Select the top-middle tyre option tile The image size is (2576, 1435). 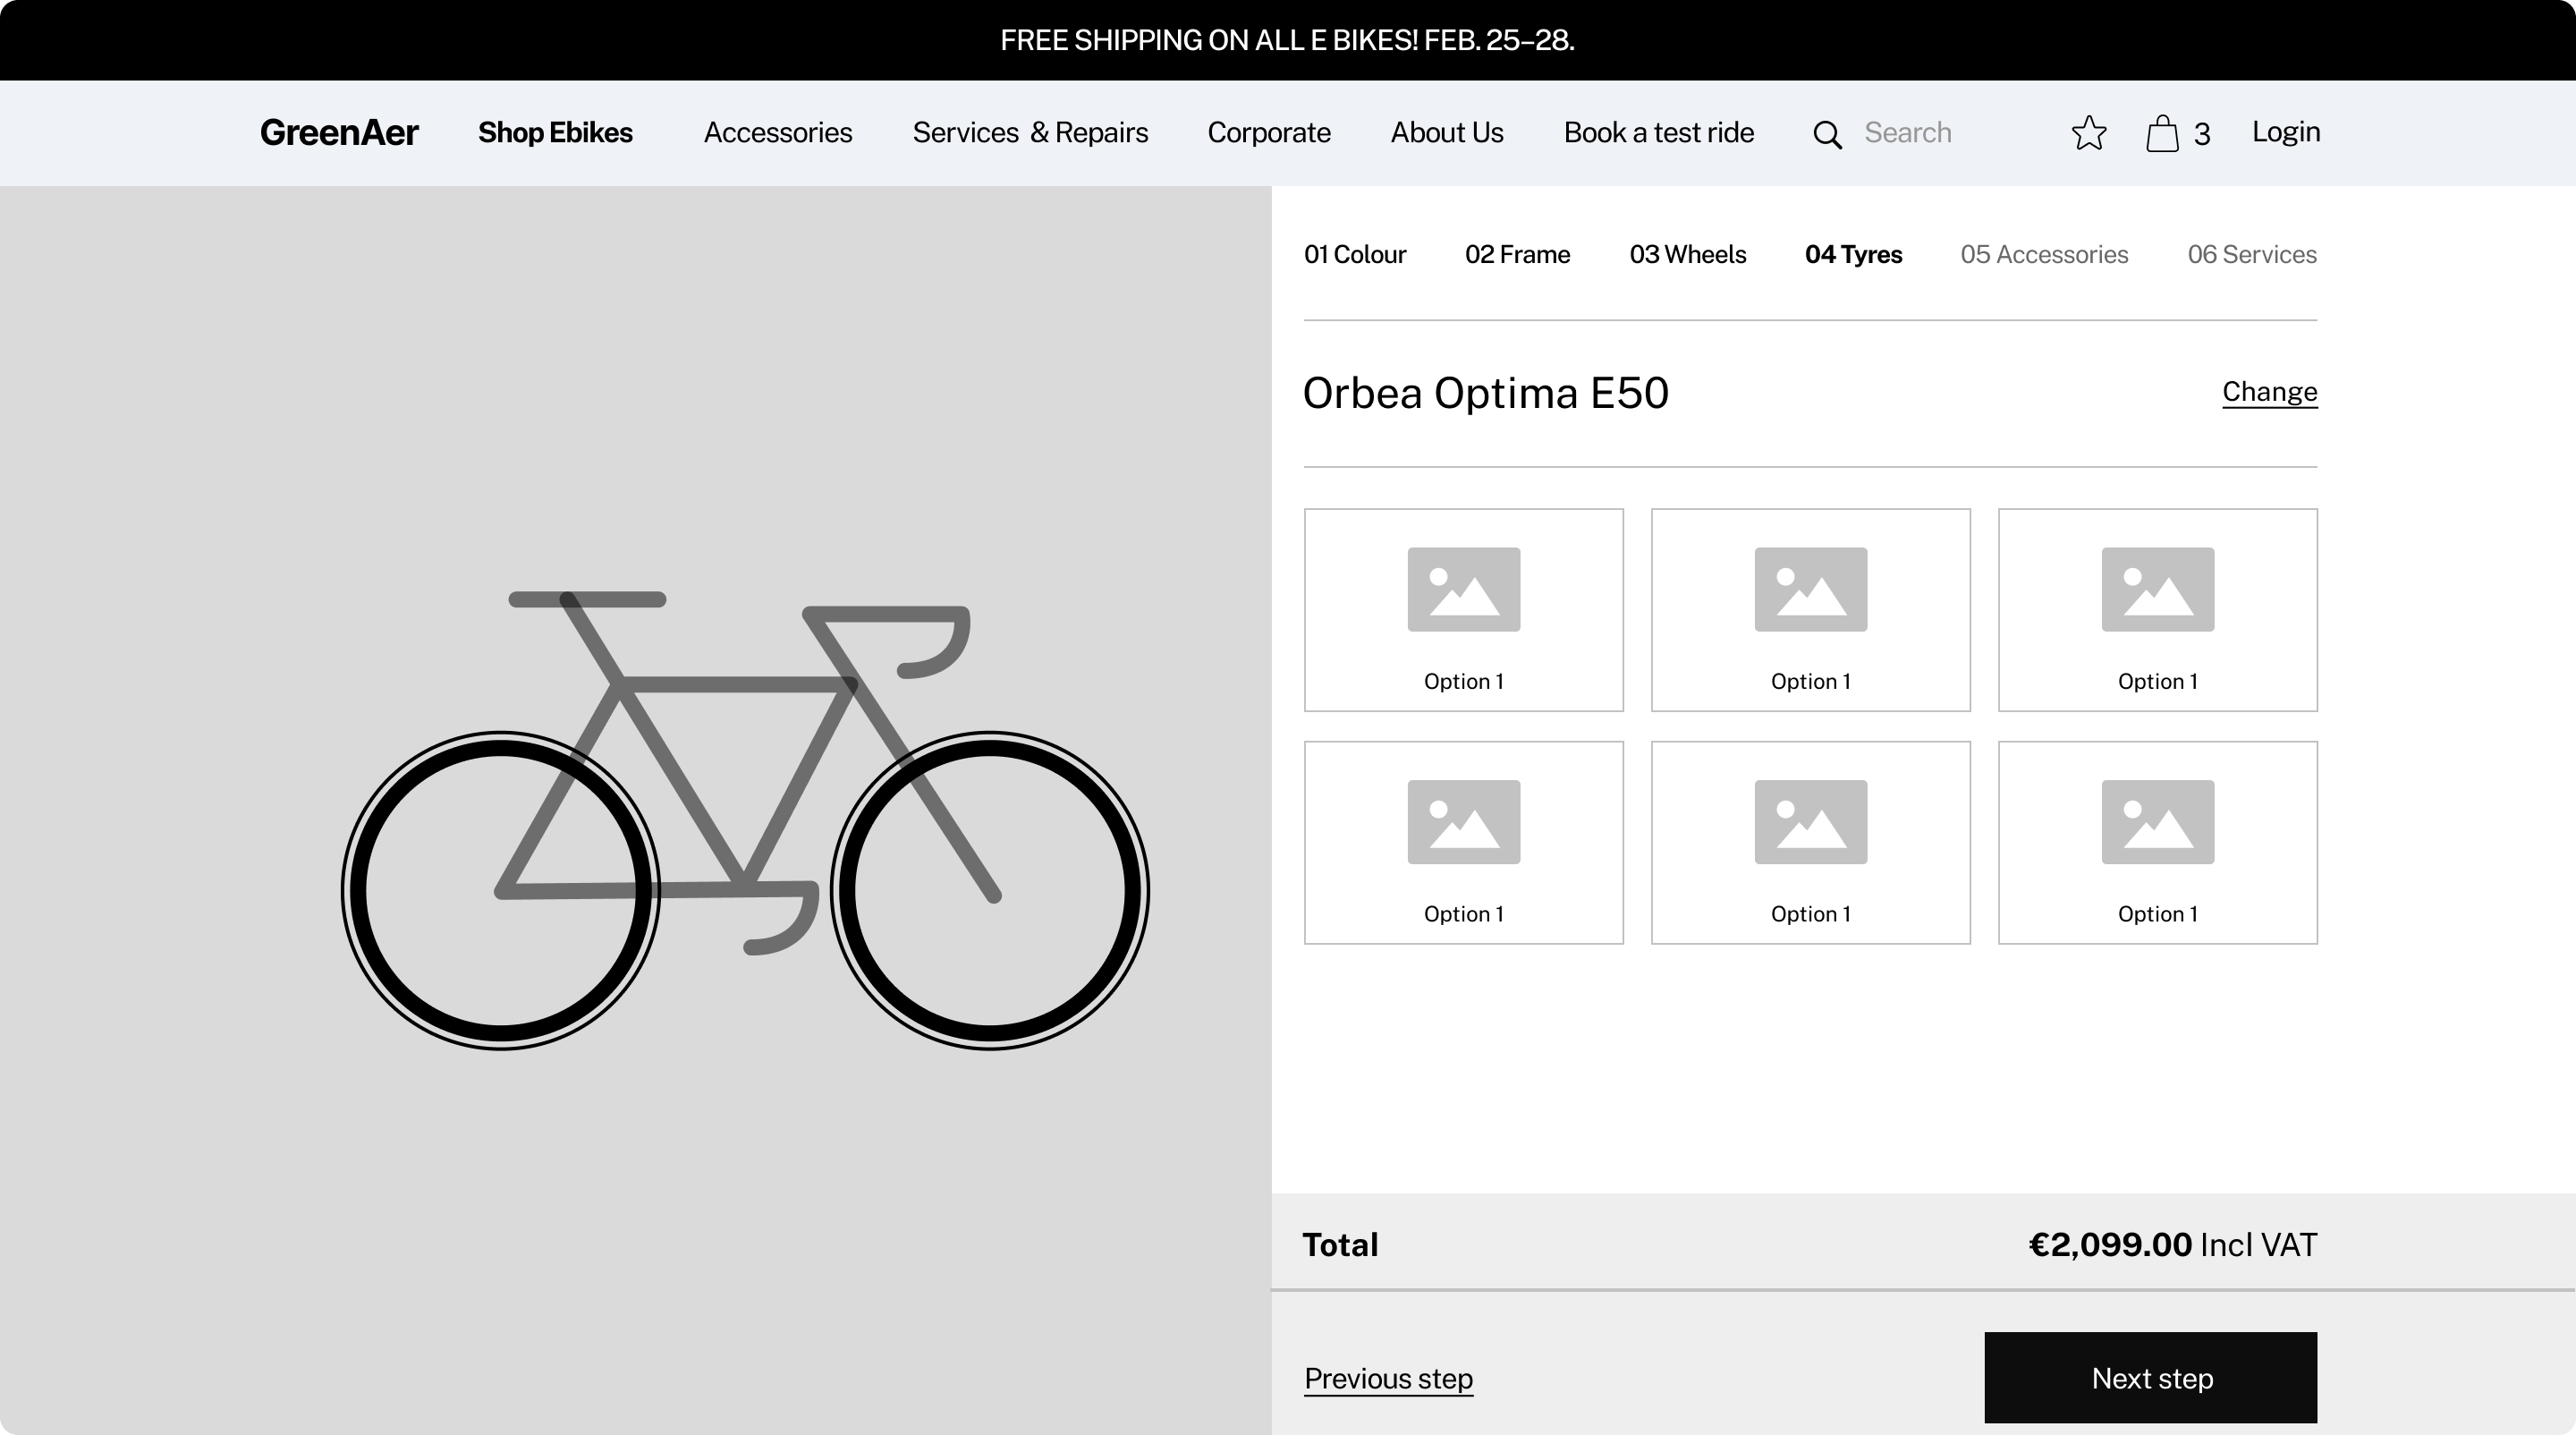[1810, 610]
